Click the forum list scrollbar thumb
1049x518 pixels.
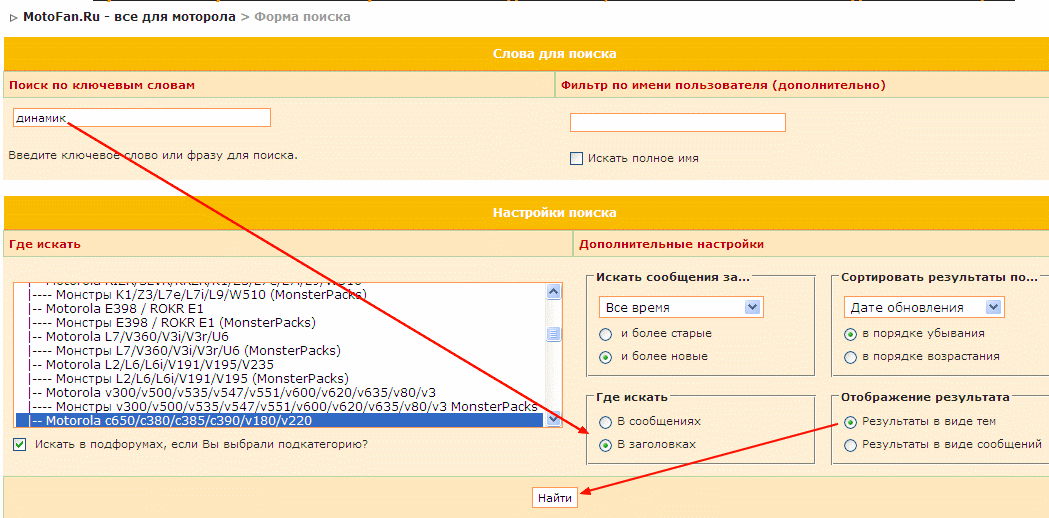click(553, 333)
